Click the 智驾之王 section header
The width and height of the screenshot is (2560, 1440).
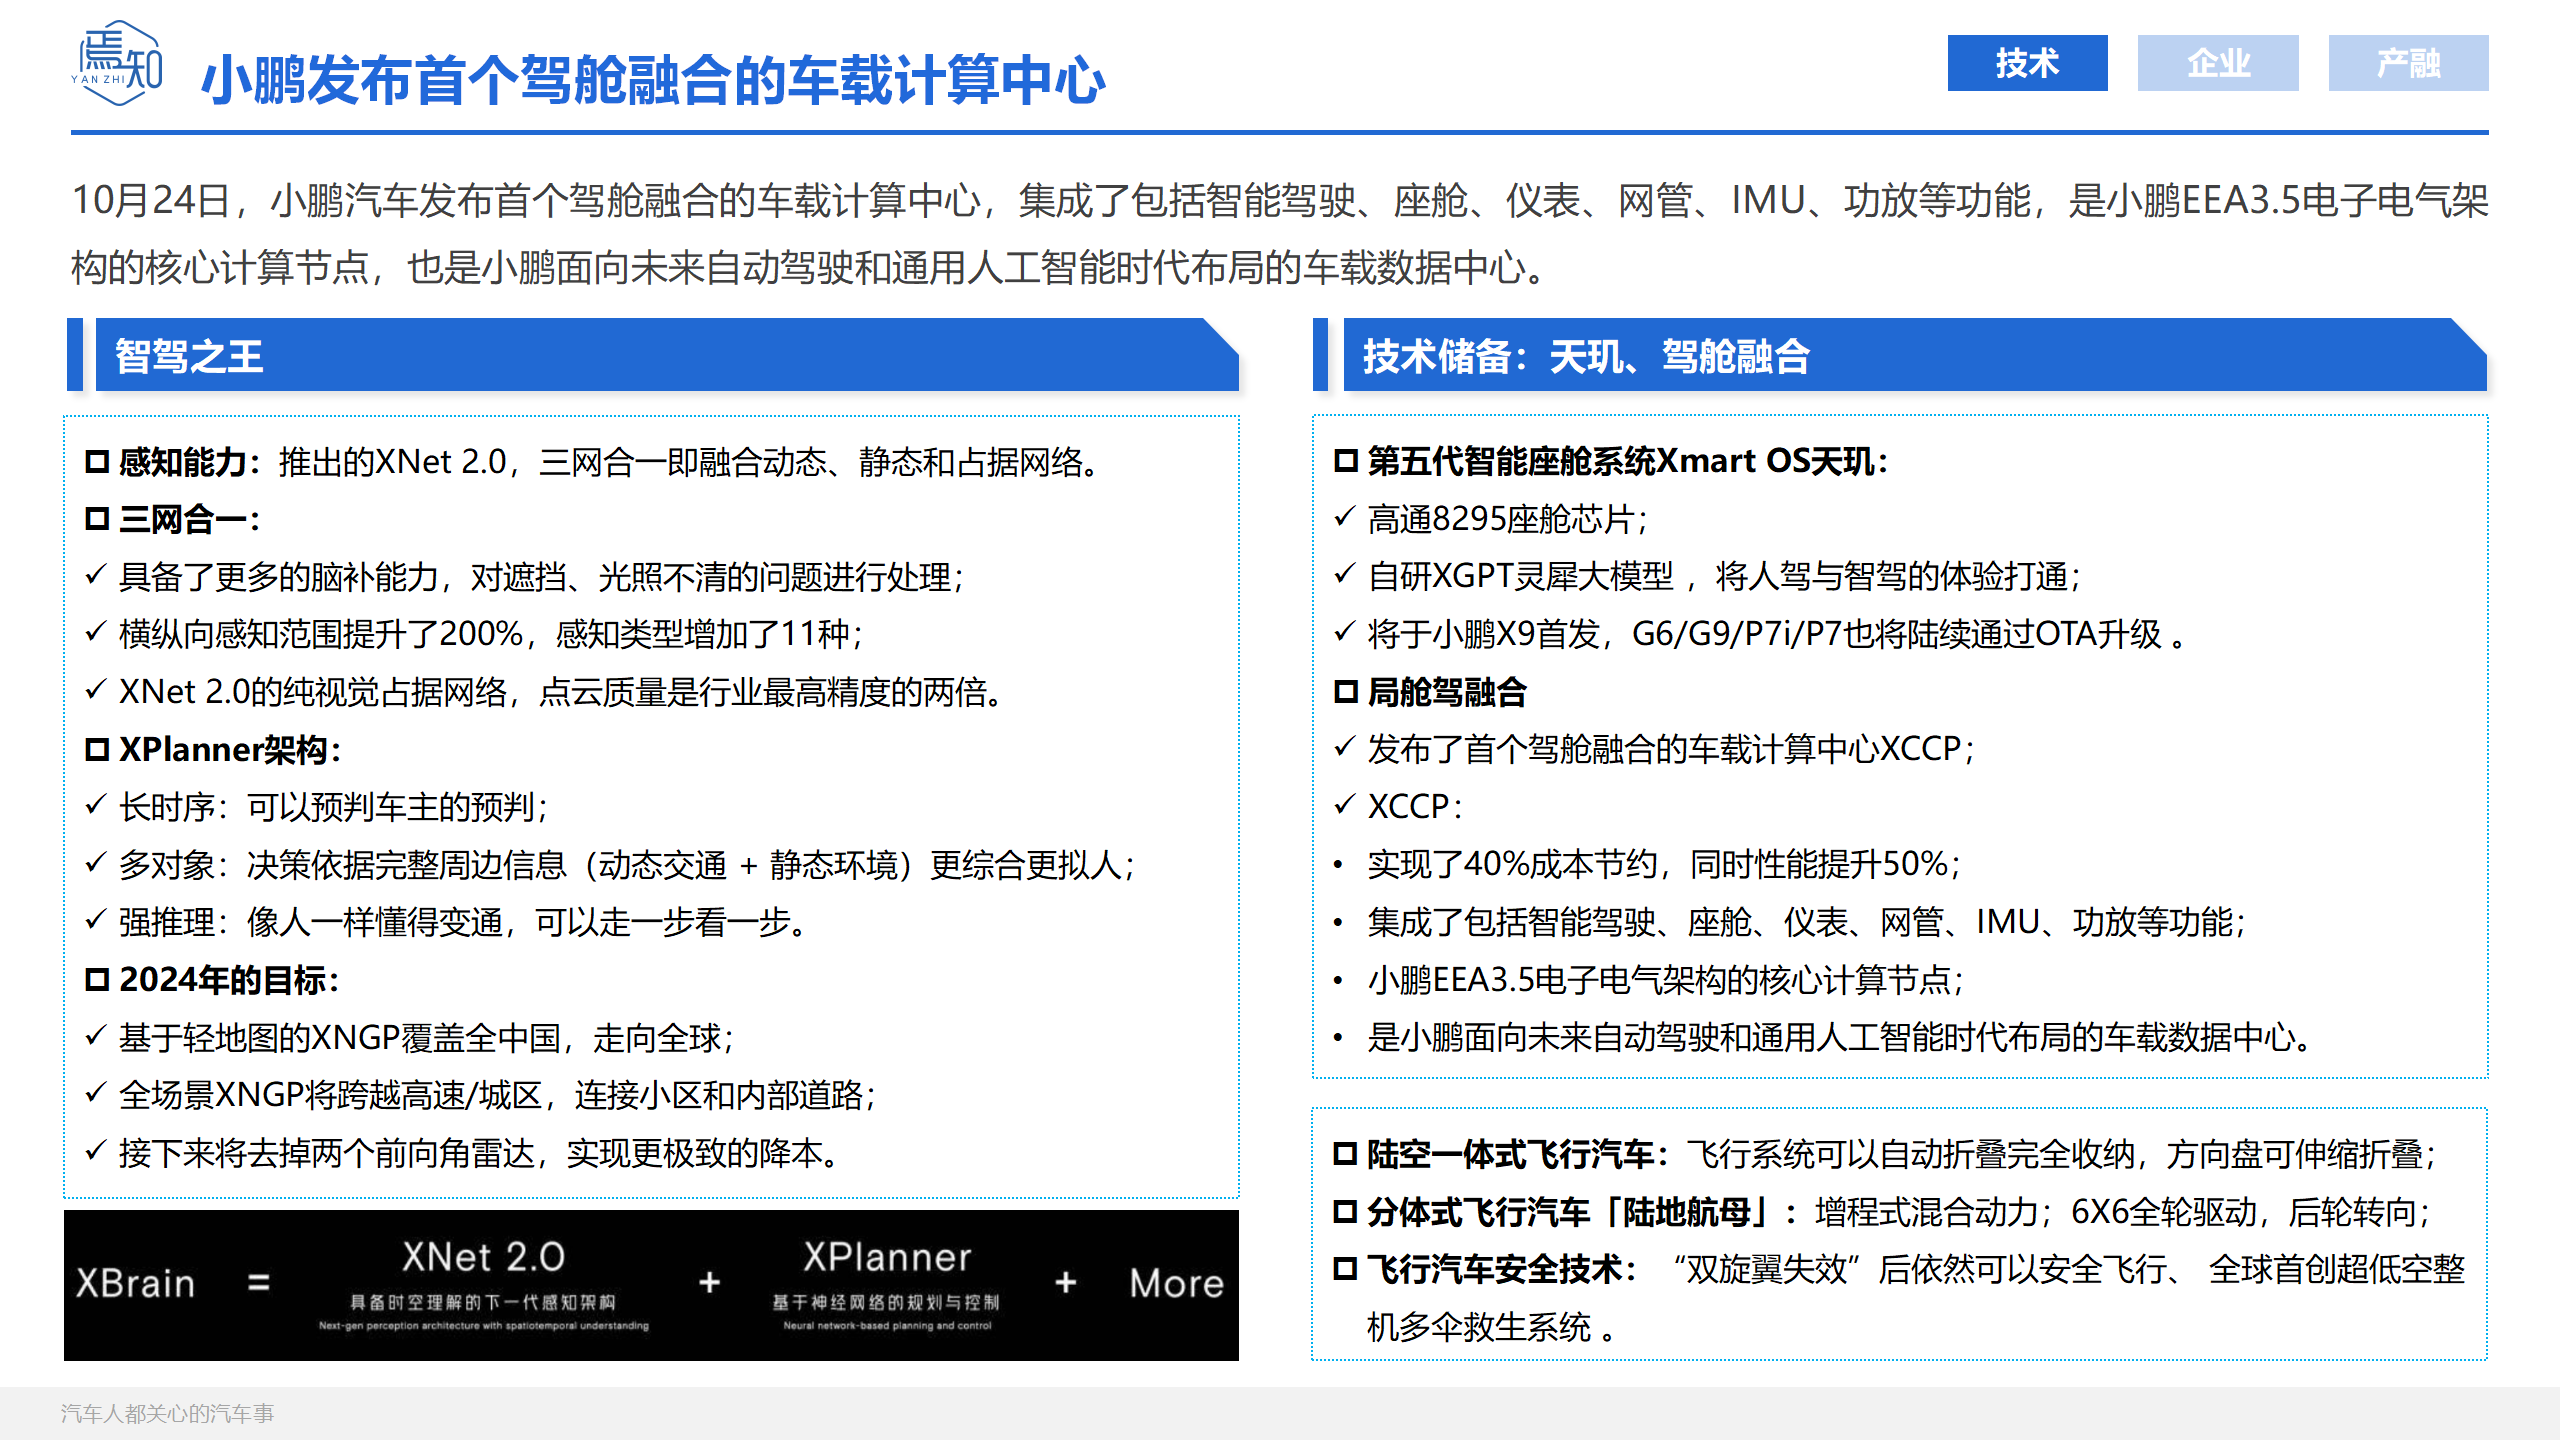click(667, 355)
